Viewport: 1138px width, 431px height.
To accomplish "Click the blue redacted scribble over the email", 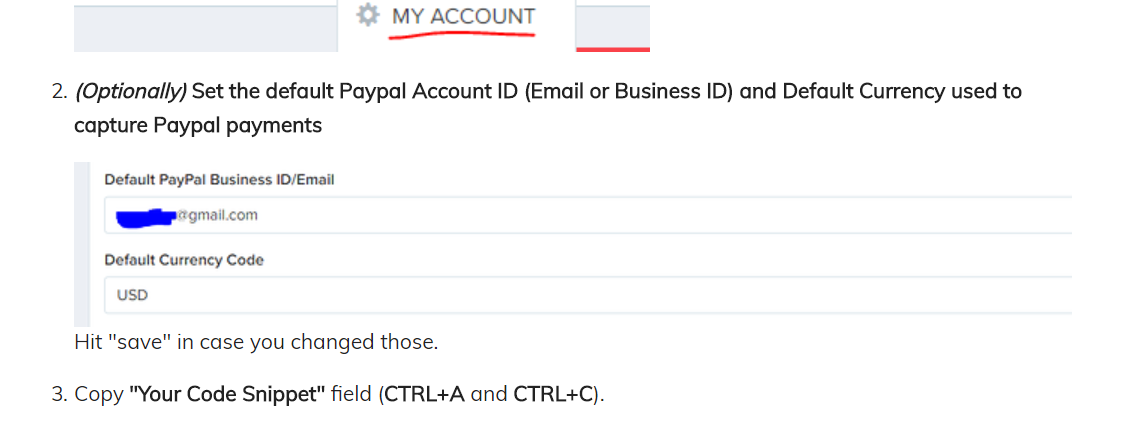I will click(x=146, y=215).
